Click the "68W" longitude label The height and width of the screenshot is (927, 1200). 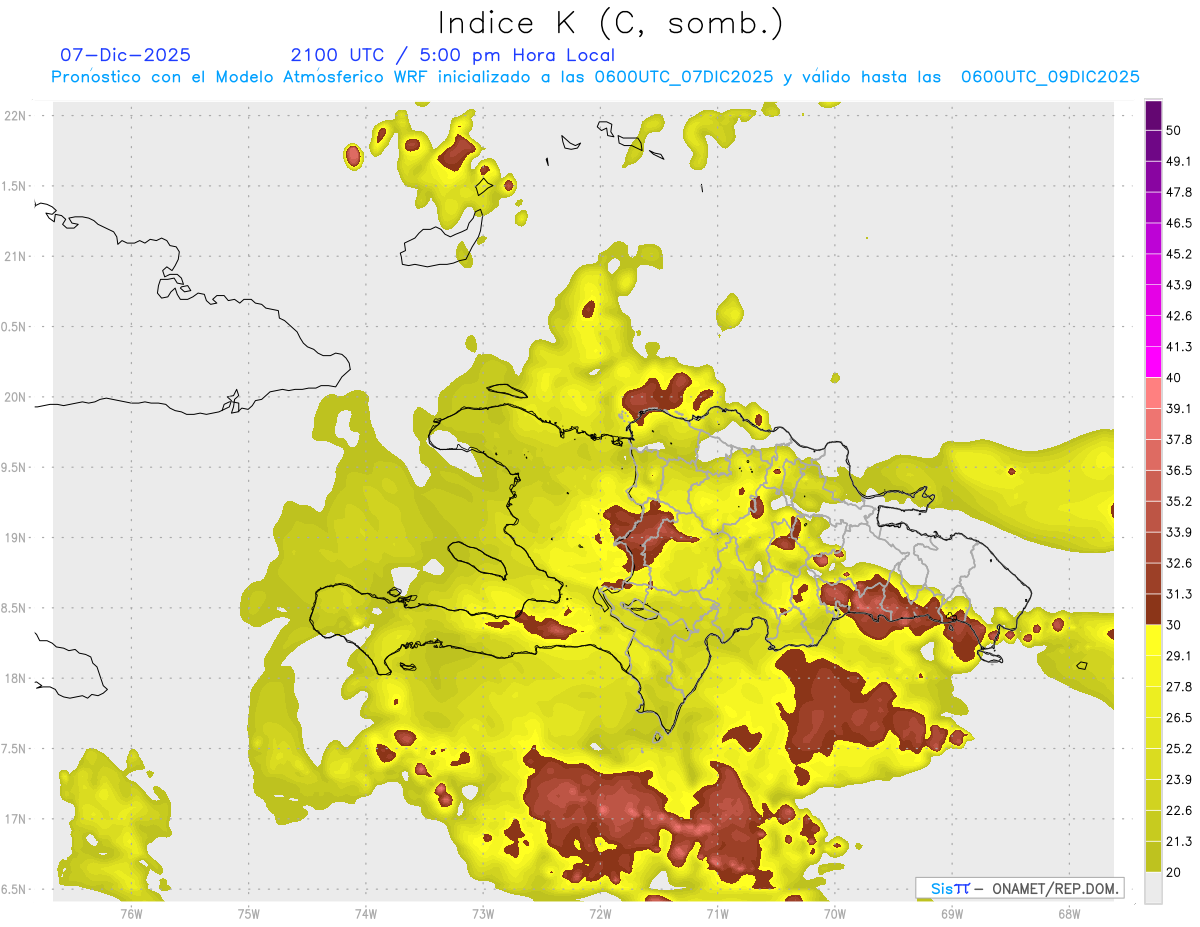tap(1068, 913)
